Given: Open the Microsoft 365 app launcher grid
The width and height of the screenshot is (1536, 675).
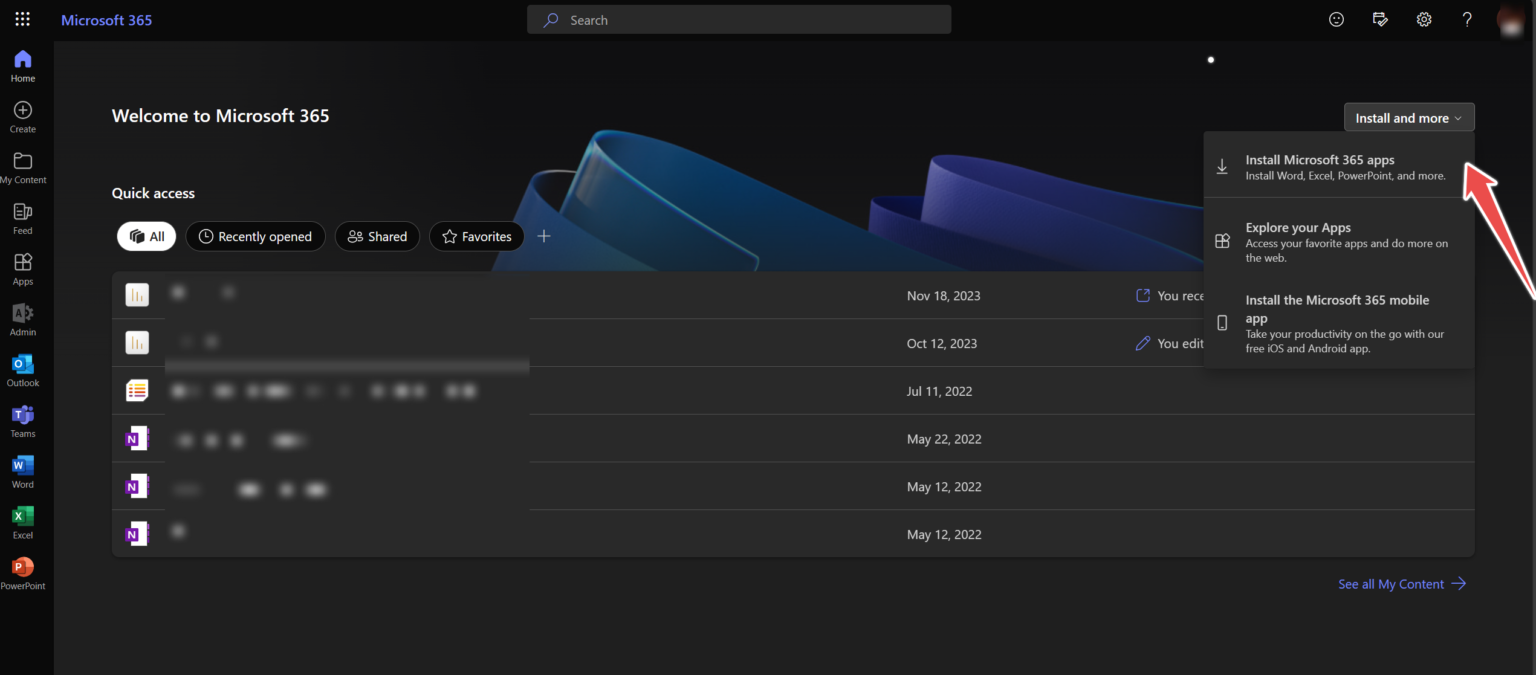Looking at the screenshot, I should [x=22, y=18].
